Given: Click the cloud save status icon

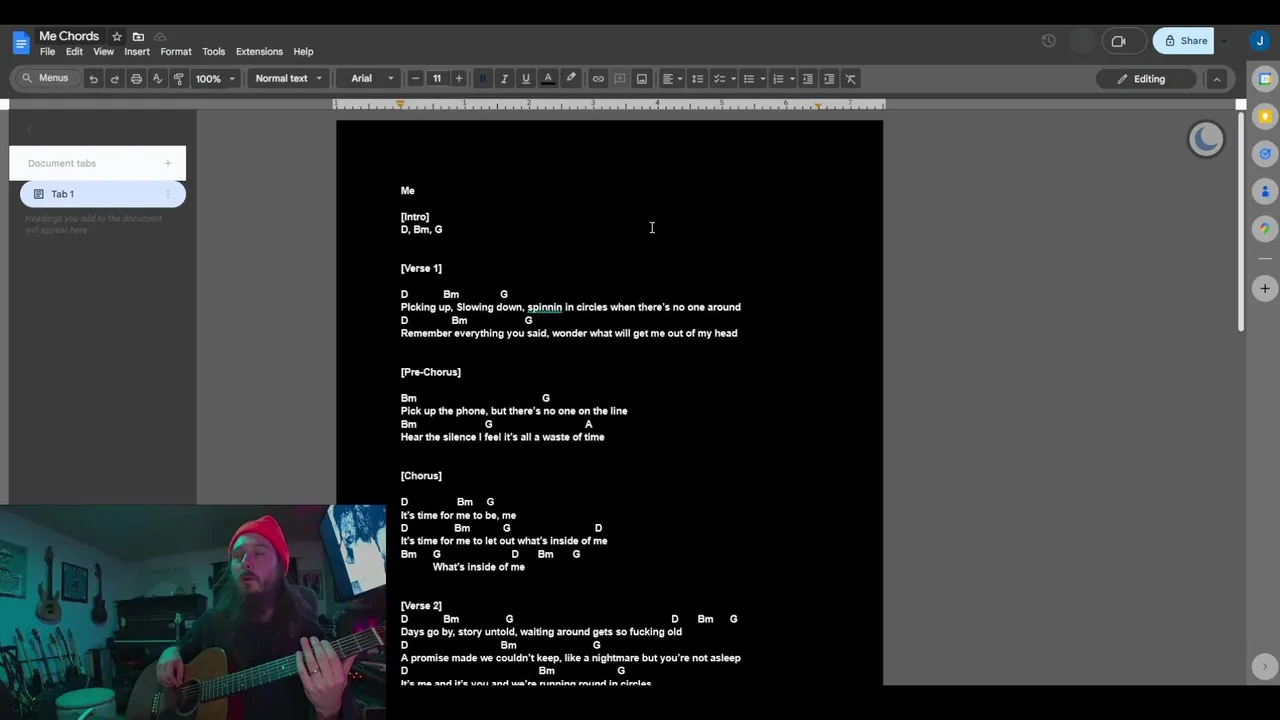Looking at the screenshot, I should 160,37.
